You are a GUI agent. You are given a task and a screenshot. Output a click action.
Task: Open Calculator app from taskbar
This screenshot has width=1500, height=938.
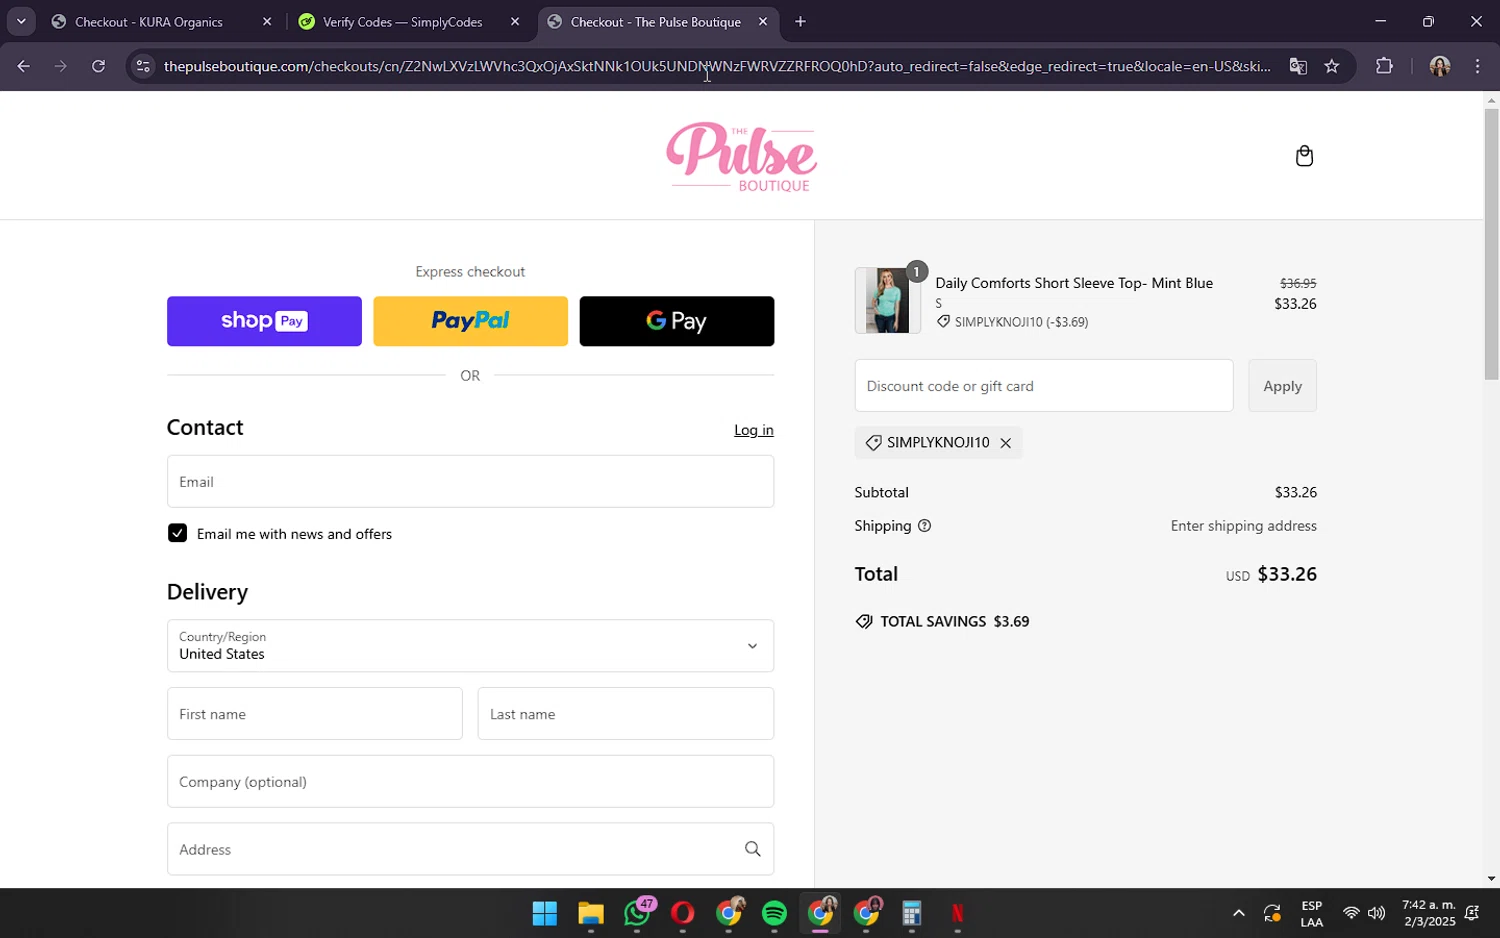[x=911, y=913]
